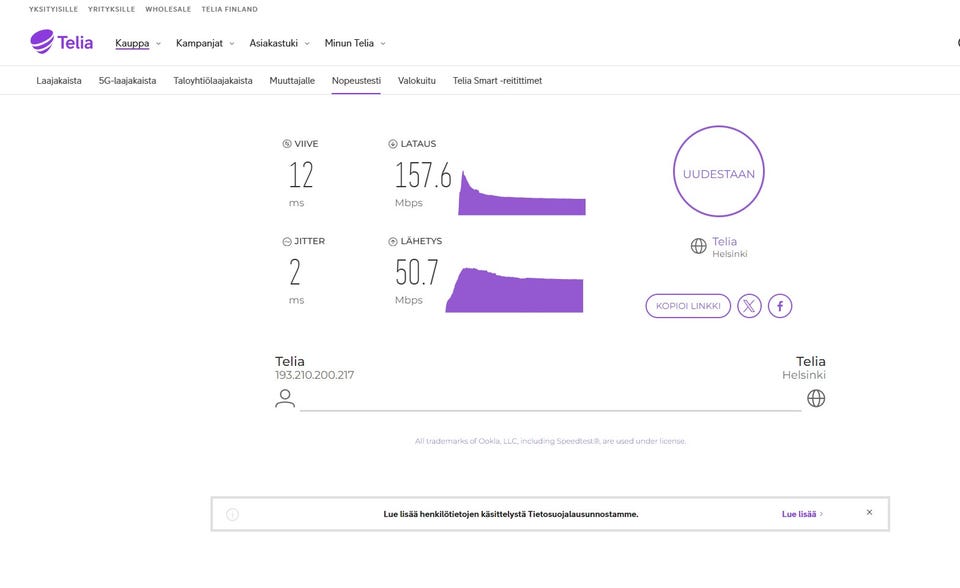Open the Kampanjat menu
Viewport: 960px width, 588px height.
pos(199,43)
